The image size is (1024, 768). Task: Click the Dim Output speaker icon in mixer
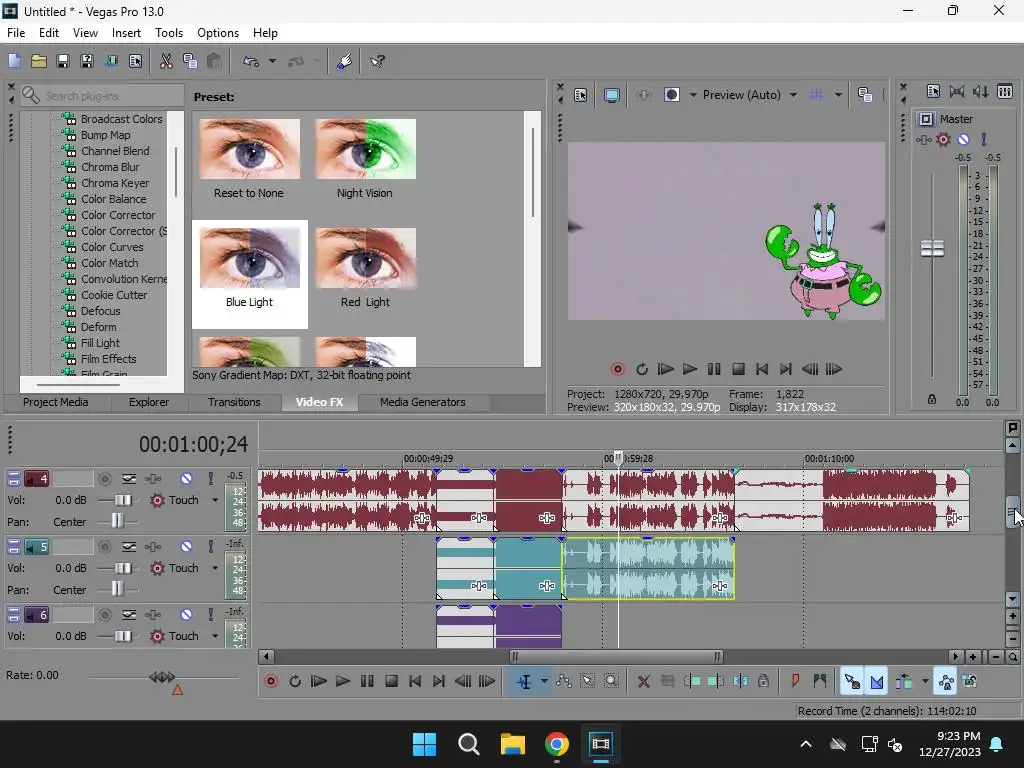pyautogui.click(x=980, y=92)
